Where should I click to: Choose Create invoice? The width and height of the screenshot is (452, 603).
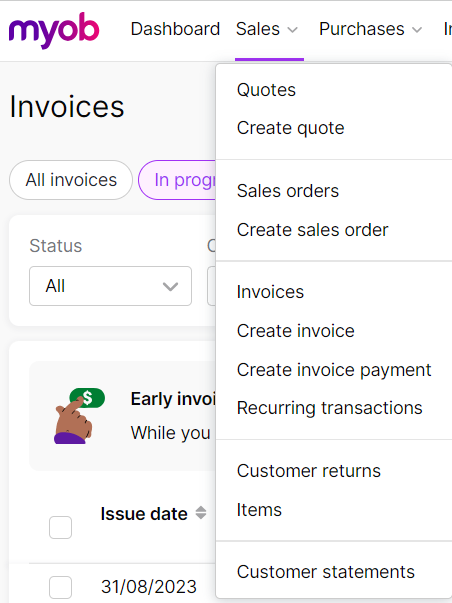(x=295, y=331)
